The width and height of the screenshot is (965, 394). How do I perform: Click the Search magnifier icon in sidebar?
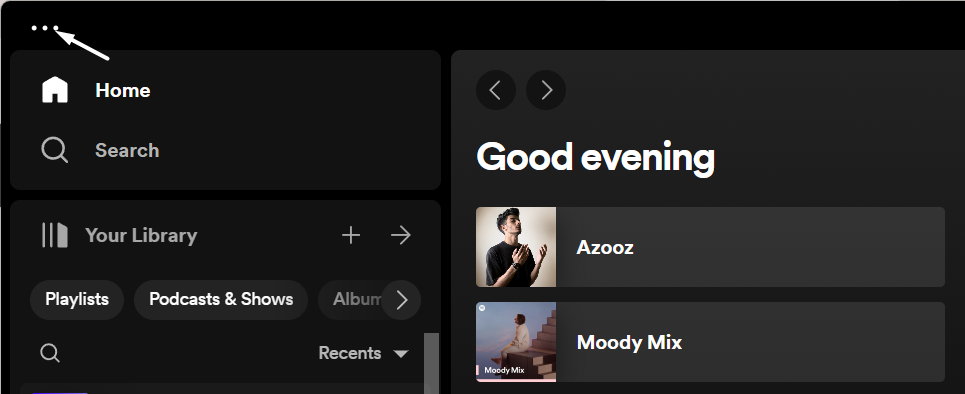[x=54, y=150]
